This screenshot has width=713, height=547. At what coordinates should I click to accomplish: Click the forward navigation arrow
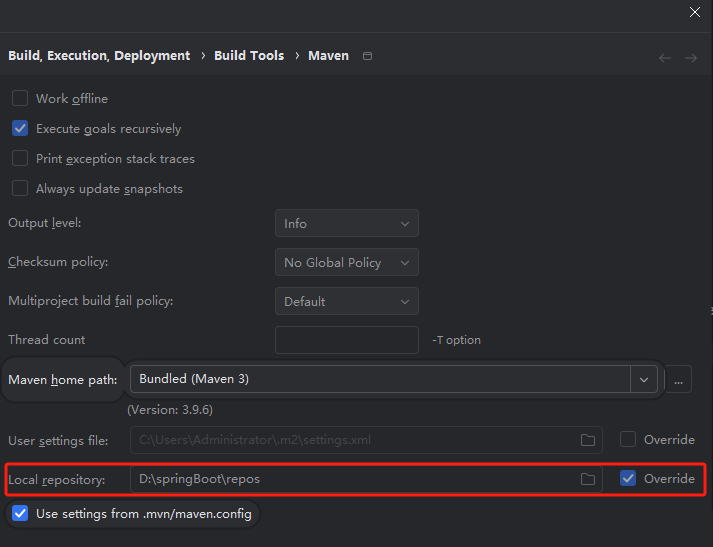[x=691, y=58]
